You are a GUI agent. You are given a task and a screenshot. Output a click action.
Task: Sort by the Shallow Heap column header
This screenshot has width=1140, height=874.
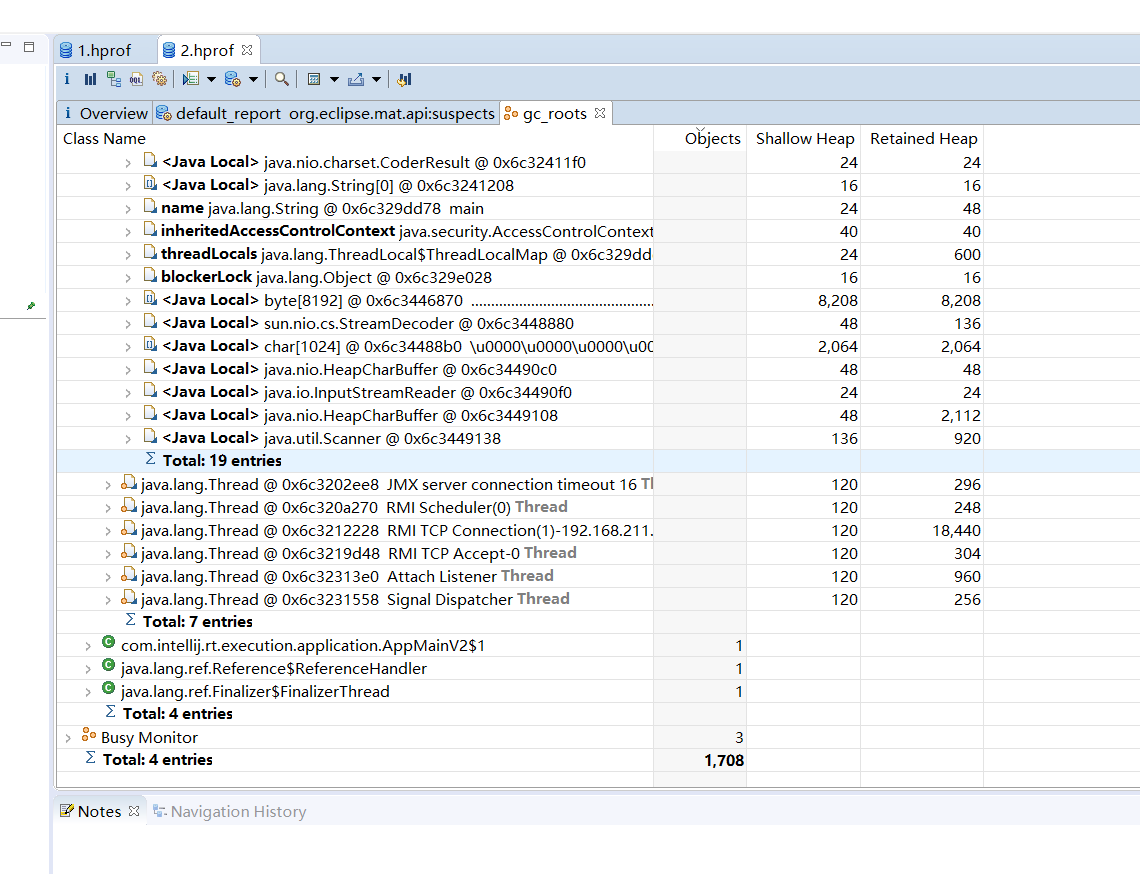coord(804,138)
